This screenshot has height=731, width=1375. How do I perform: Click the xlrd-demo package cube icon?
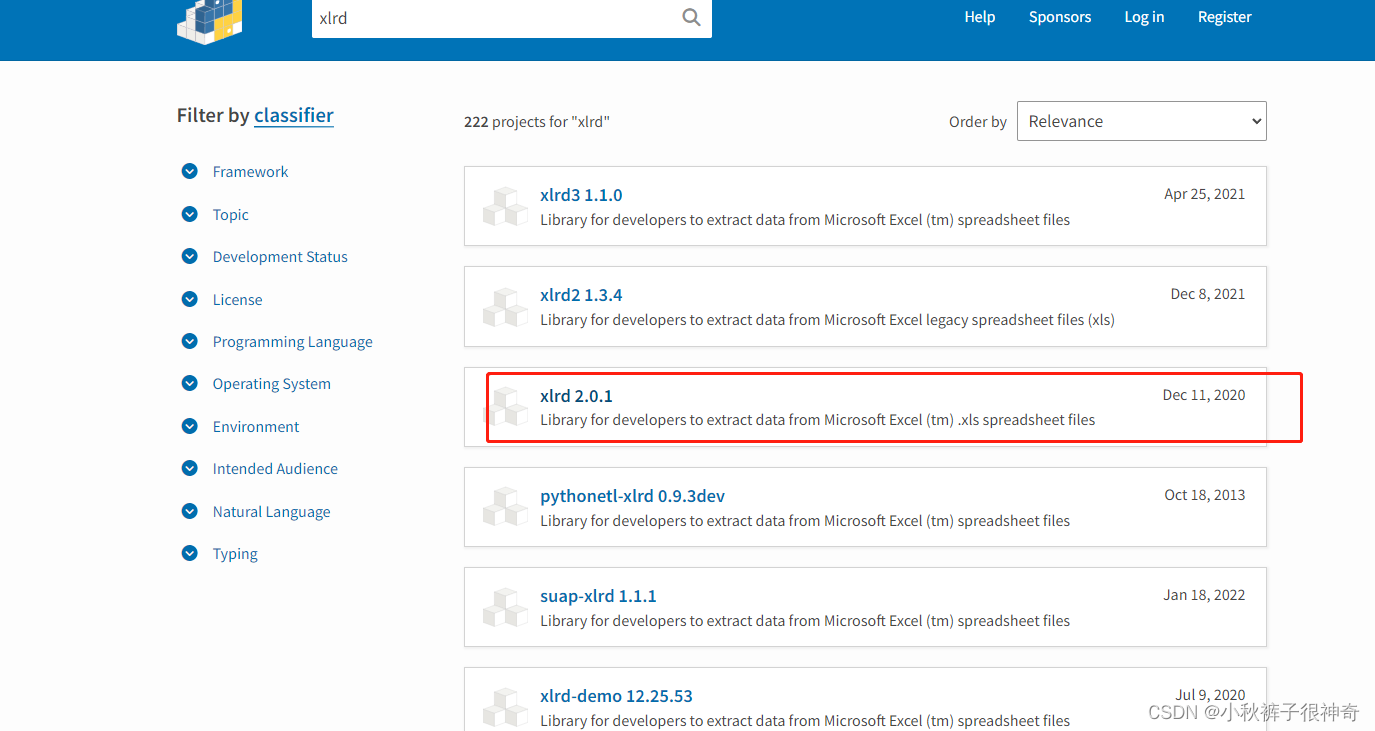505,707
